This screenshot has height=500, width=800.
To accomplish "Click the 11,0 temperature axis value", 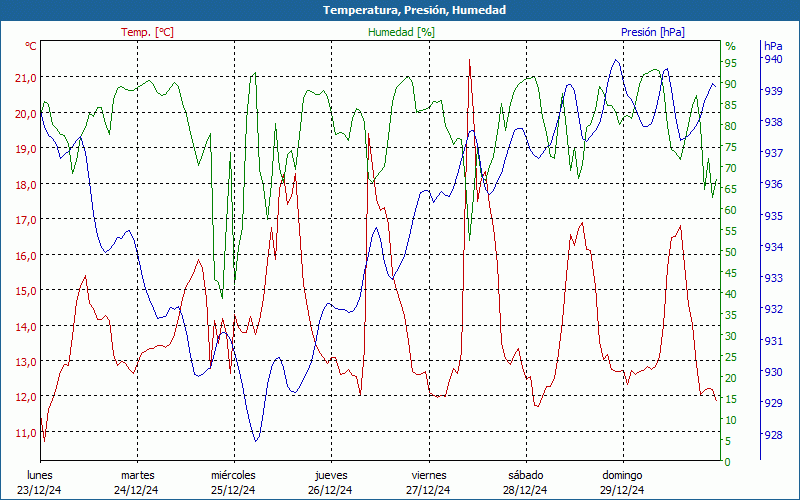I will point(26,433).
